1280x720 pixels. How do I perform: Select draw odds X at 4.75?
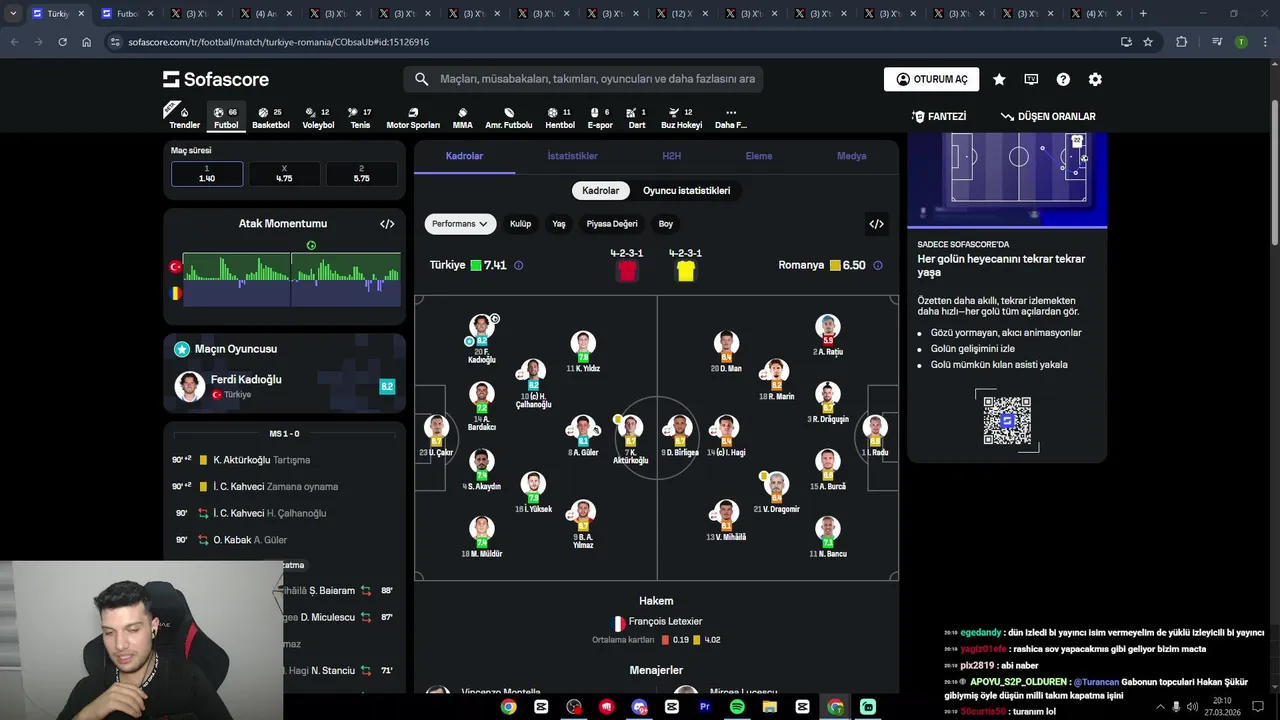click(284, 174)
